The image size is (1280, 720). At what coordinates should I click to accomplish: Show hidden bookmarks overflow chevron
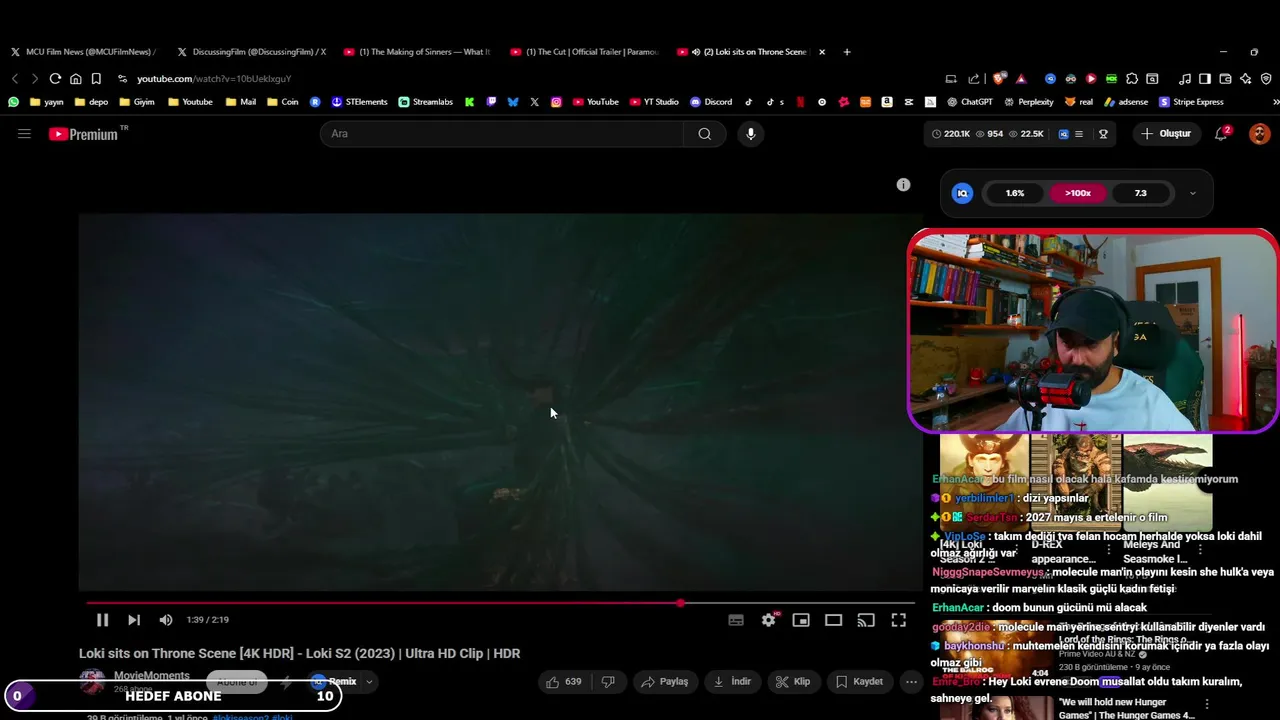[x=1275, y=102]
